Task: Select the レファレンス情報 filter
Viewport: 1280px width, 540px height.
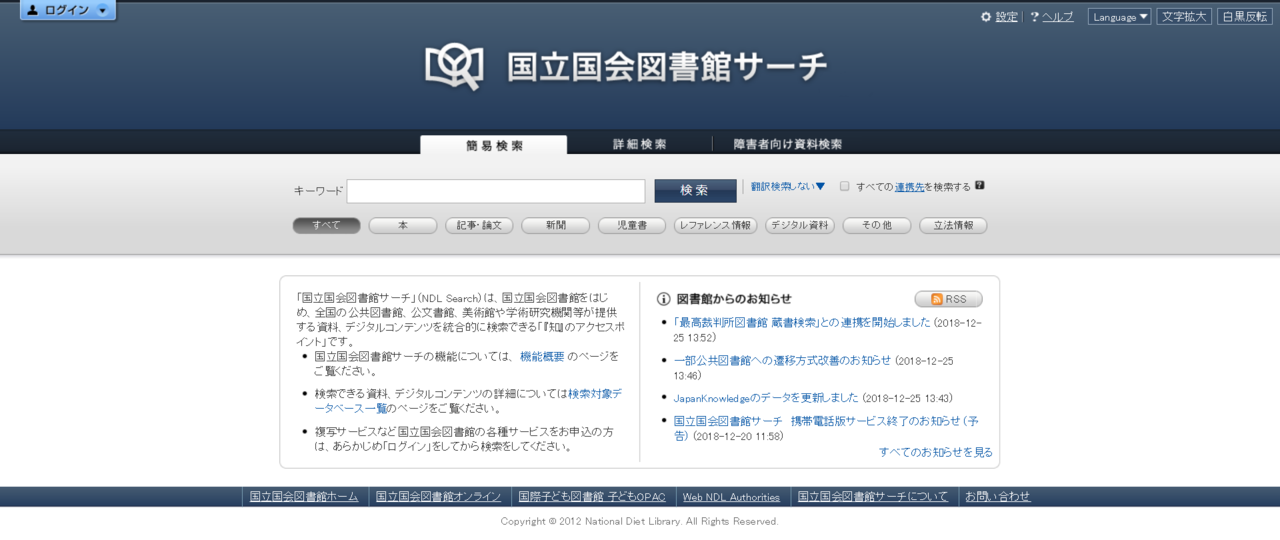Action: 716,226
